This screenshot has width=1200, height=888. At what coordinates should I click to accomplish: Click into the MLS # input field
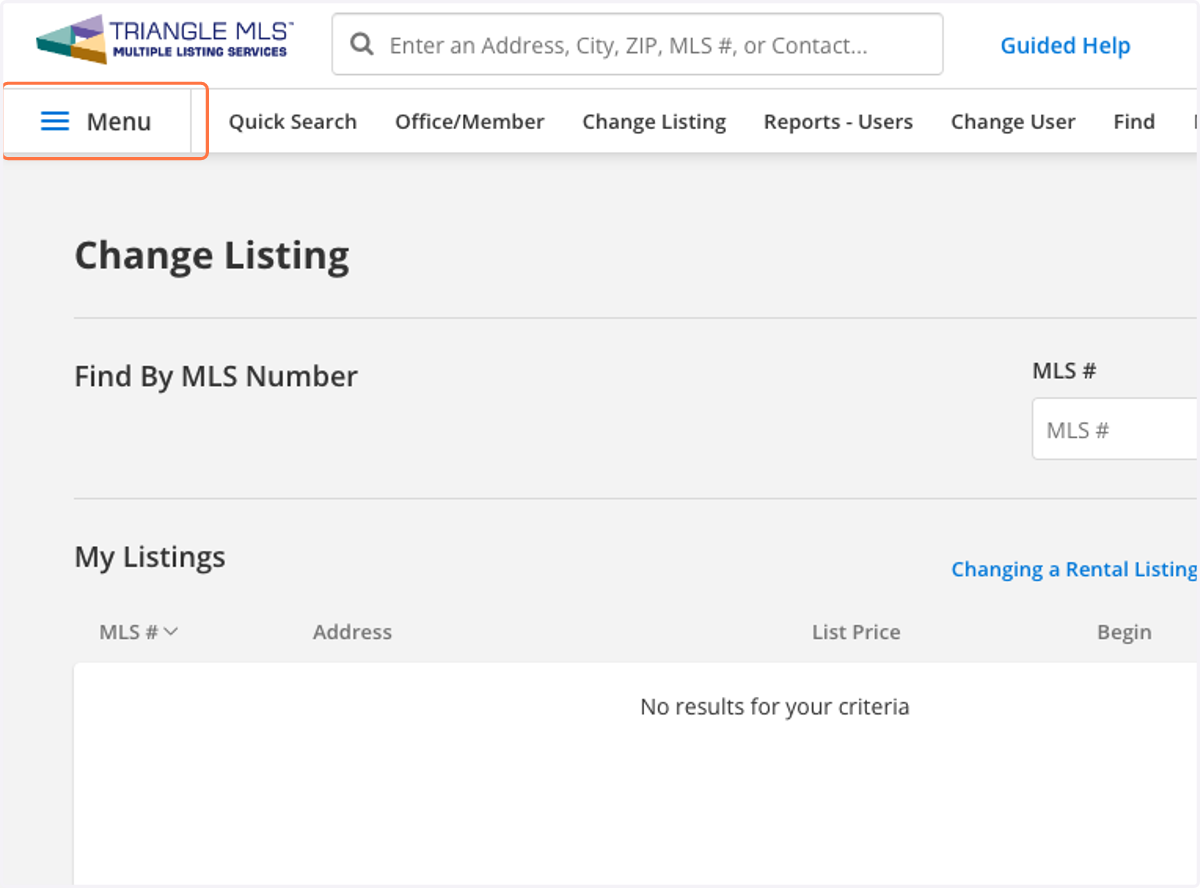pos(1115,430)
